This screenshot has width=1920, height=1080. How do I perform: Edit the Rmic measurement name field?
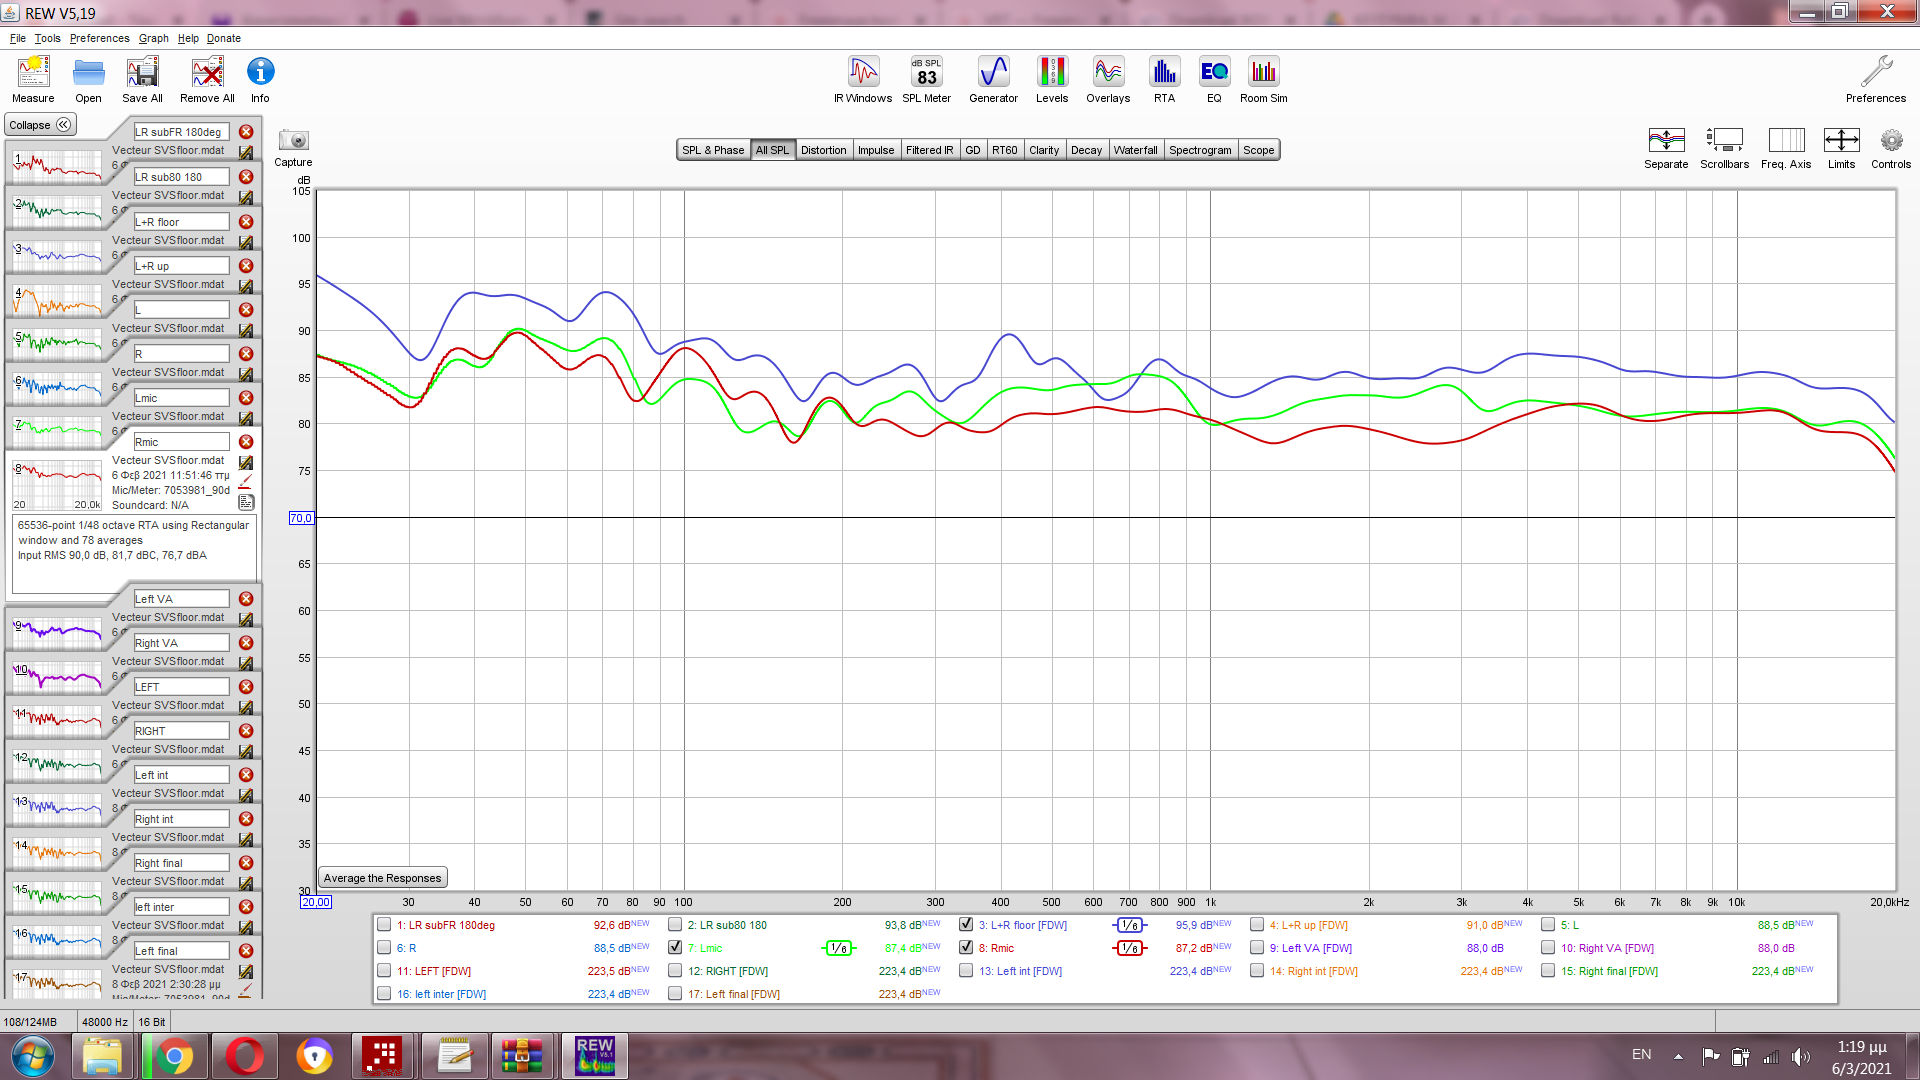pyautogui.click(x=182, y=442)
